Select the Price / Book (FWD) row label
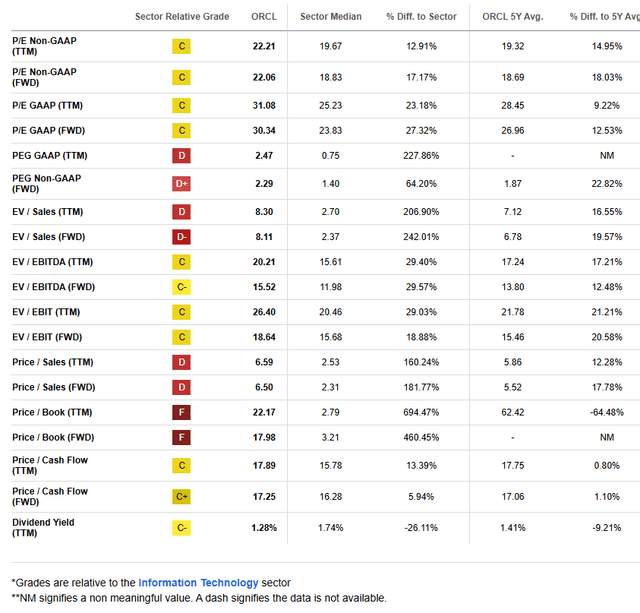Screen dimensions: 640x613 point(53,438)
